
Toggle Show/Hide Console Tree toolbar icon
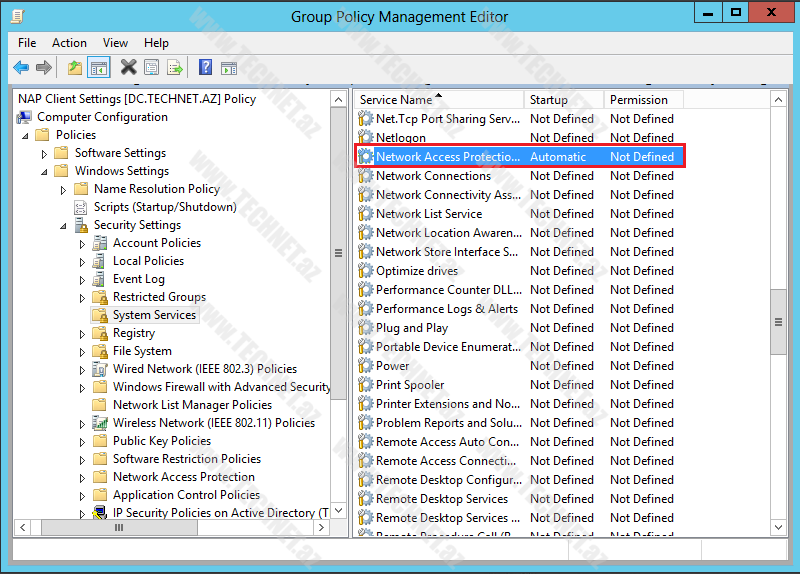tap(99, 68)
